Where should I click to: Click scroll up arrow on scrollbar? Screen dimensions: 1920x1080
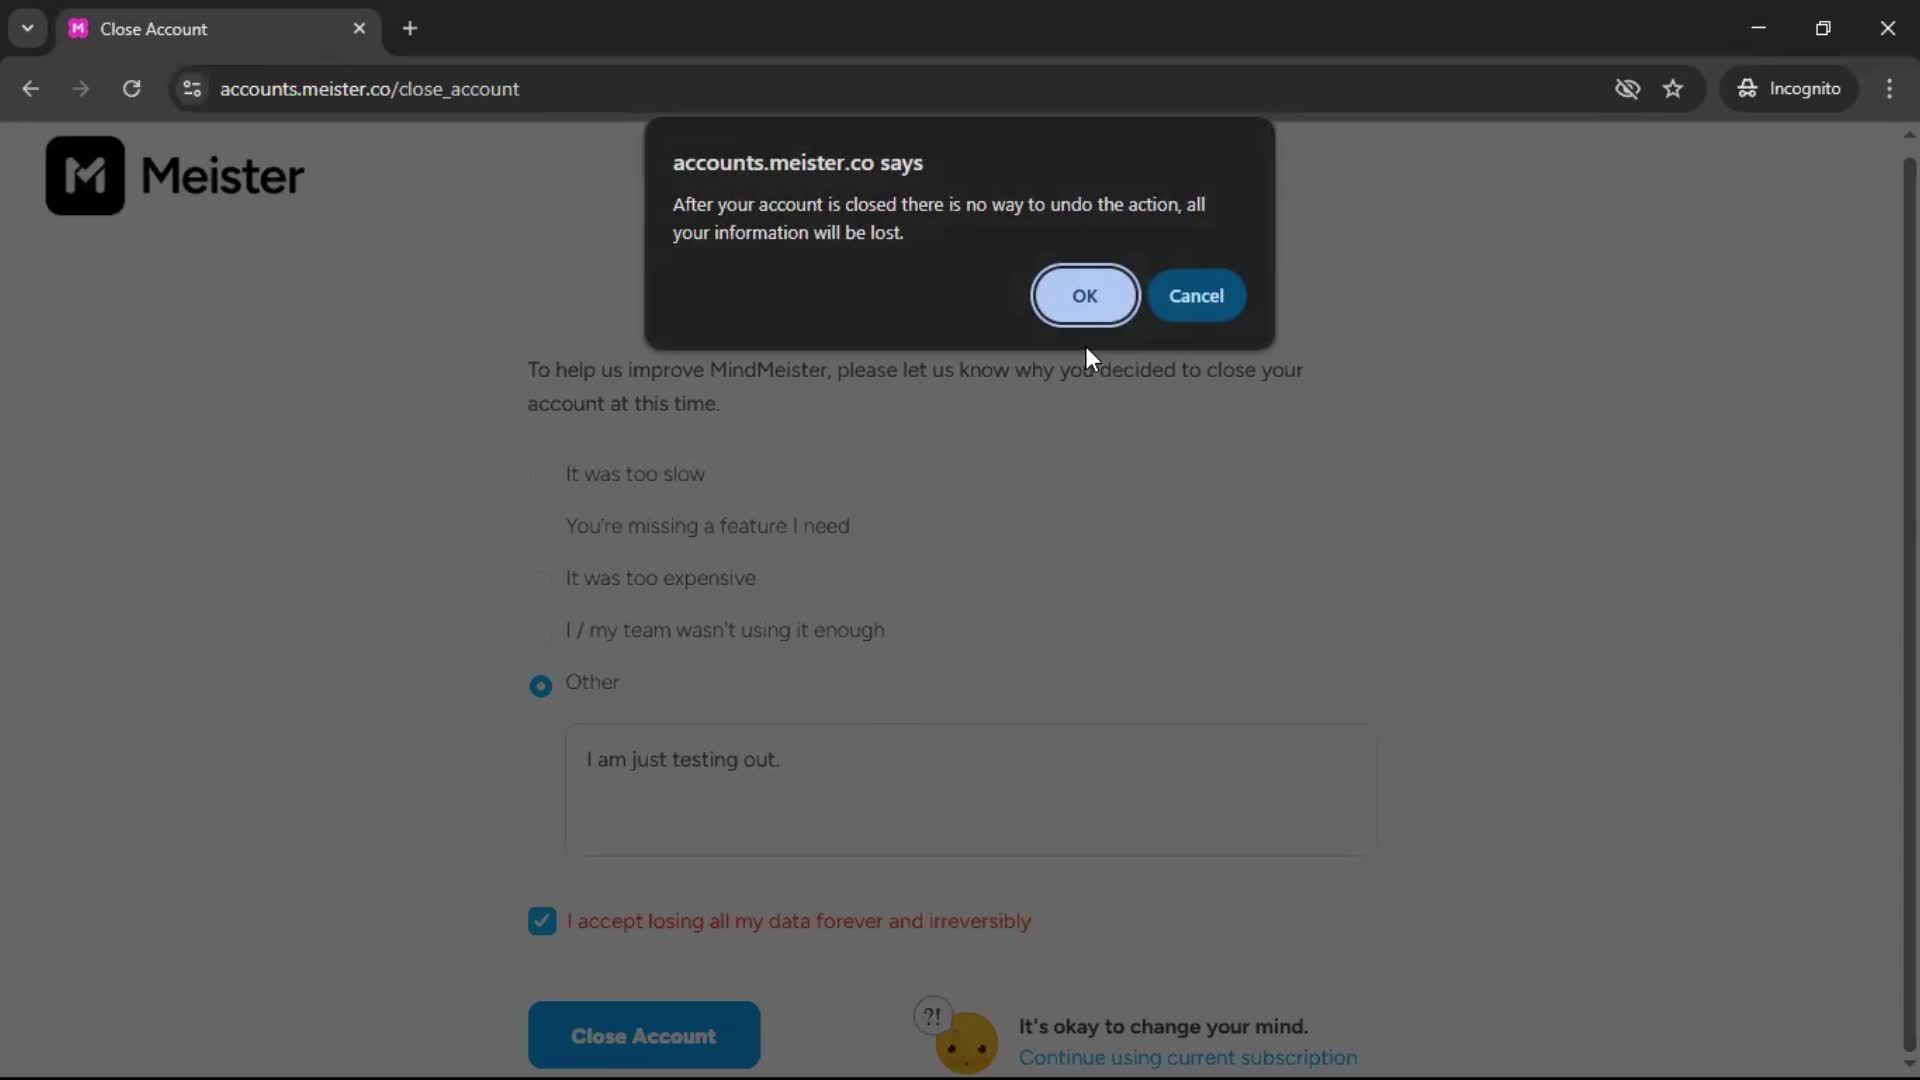[1909, 134]
